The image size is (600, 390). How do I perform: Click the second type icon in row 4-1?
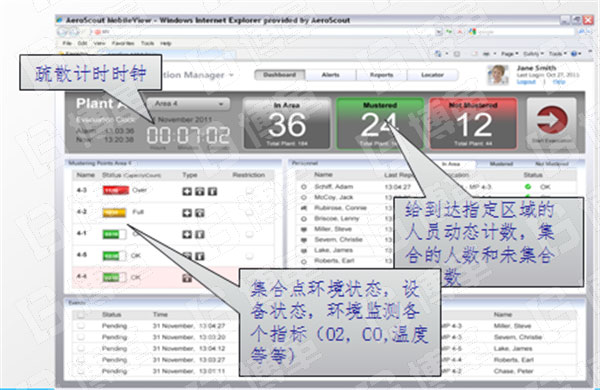click(200, 234)
